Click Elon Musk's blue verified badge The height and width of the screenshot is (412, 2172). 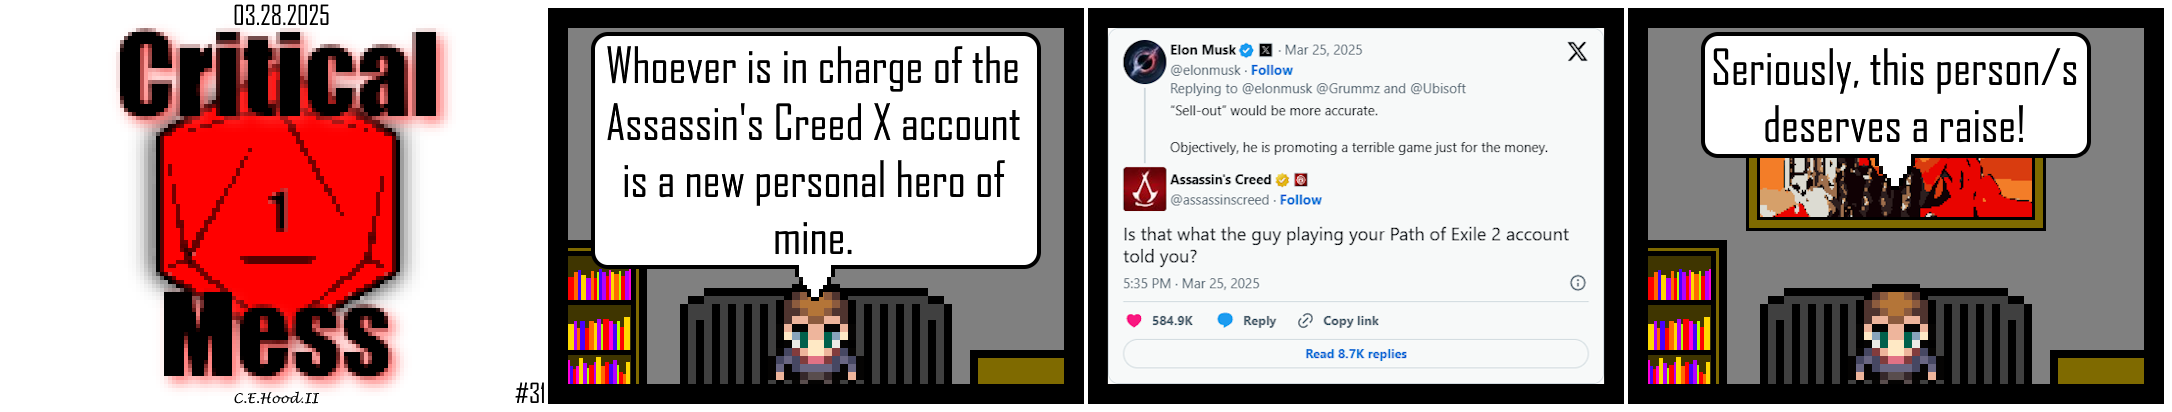(1247, 50)
